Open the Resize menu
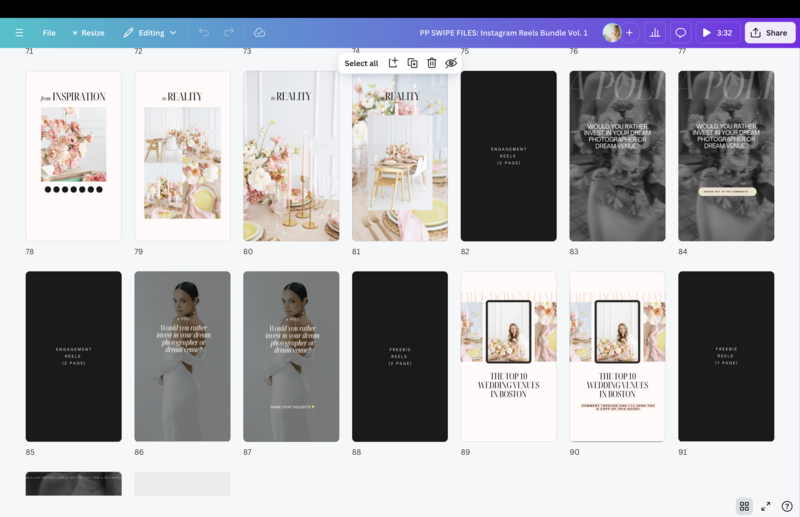800x517 pixels. pos(87,33)
